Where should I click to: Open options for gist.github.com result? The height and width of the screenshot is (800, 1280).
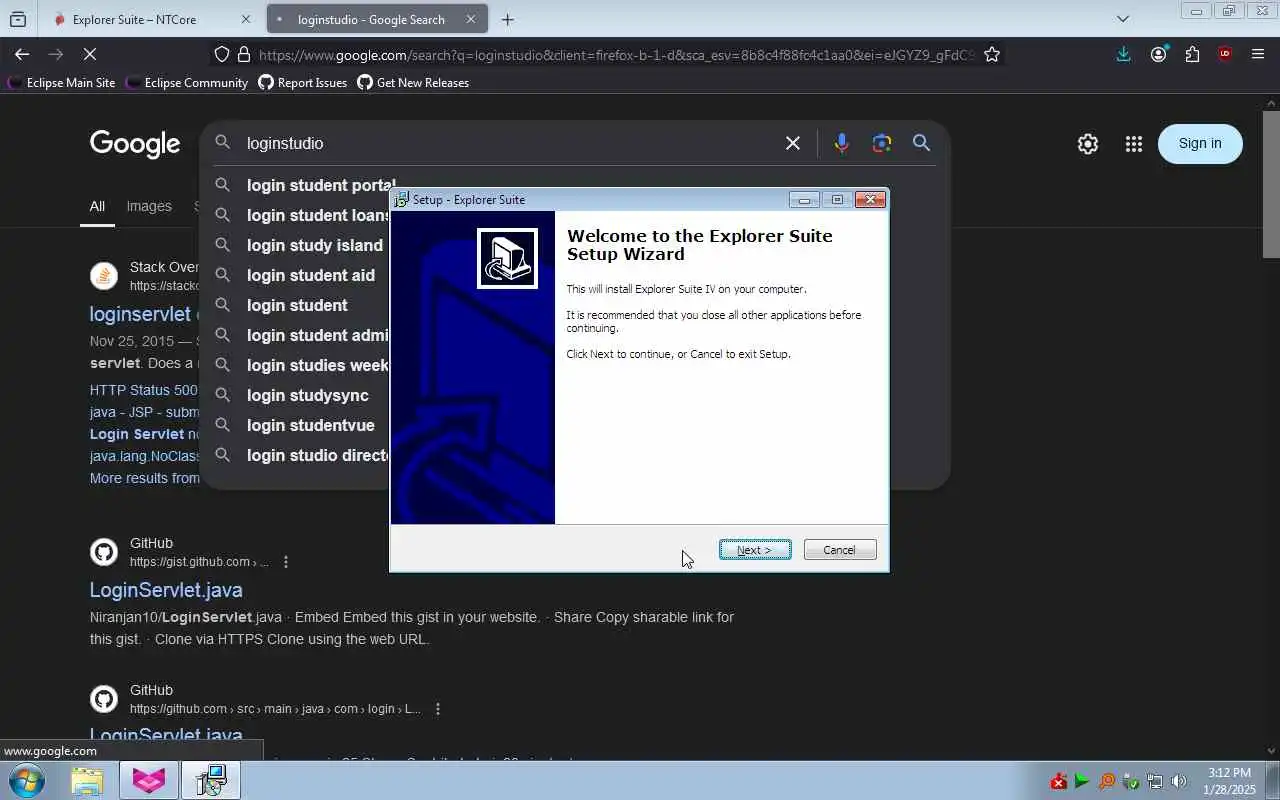[x=286, y=562]
